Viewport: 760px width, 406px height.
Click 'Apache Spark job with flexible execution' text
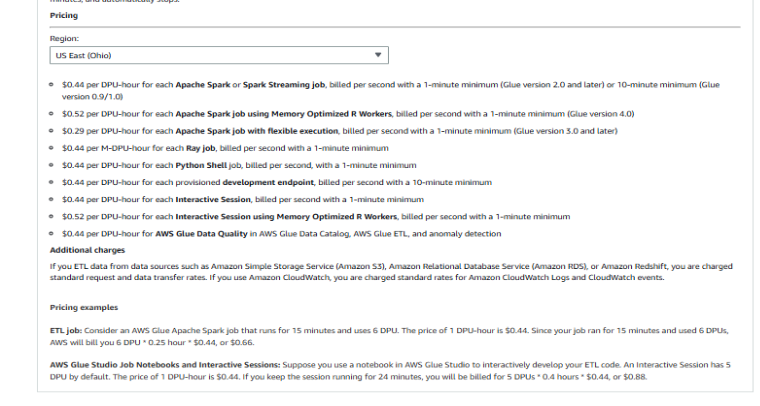[256, 131]
